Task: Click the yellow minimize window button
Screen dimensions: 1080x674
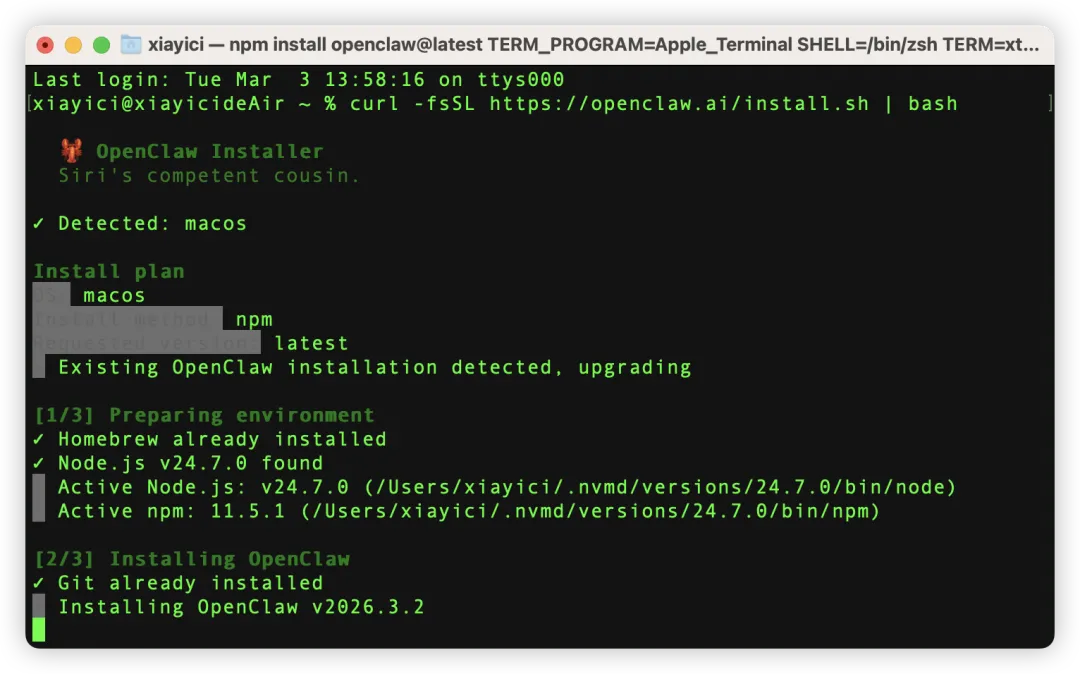Action: coord(73,45)
